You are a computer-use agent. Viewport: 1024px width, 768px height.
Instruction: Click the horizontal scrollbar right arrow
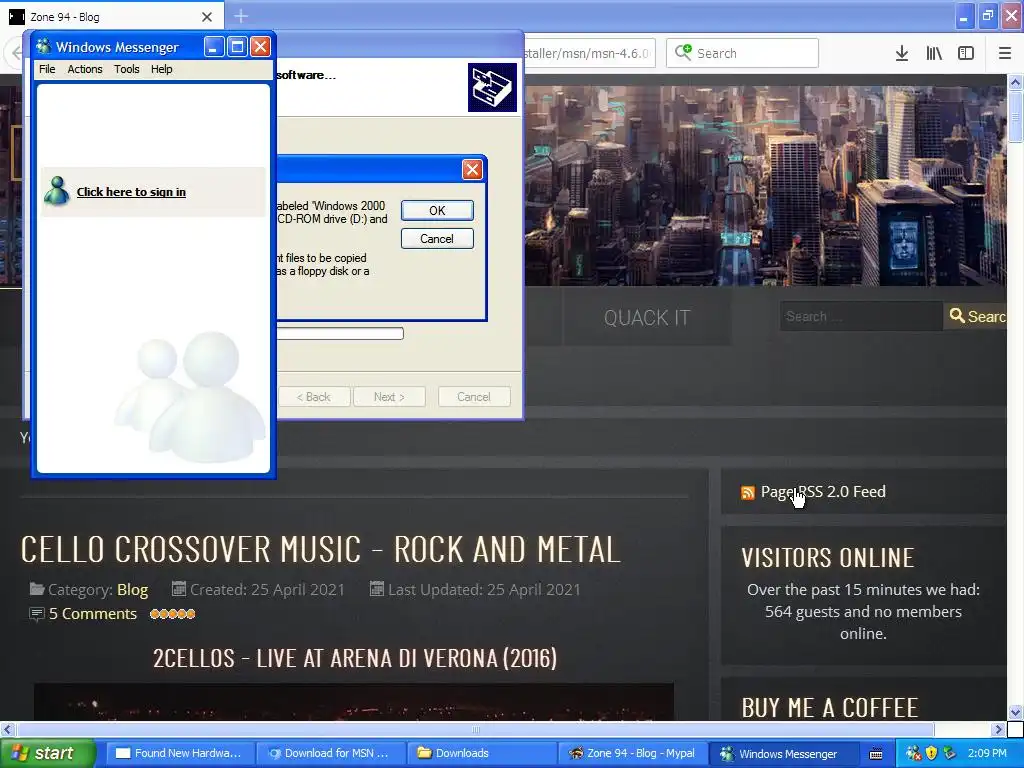(x=997, y=729)
